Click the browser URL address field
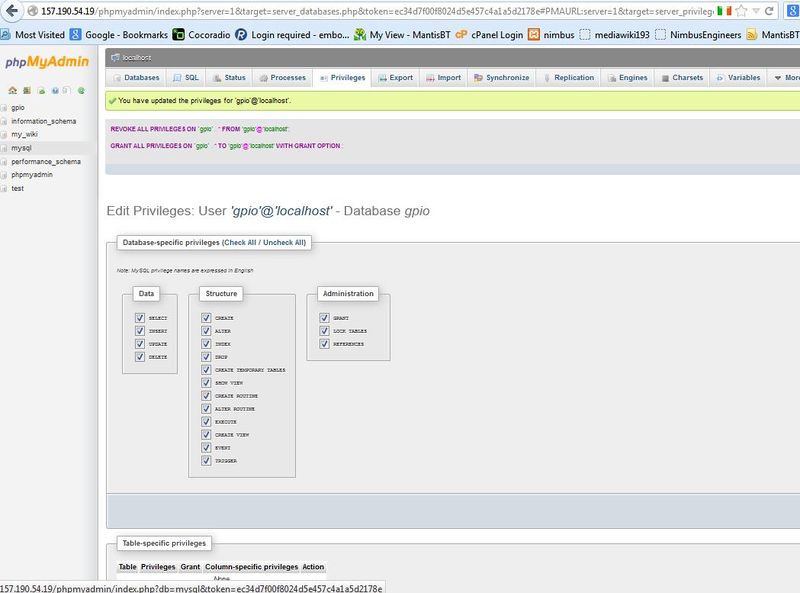800x593 pixels. 377,11
